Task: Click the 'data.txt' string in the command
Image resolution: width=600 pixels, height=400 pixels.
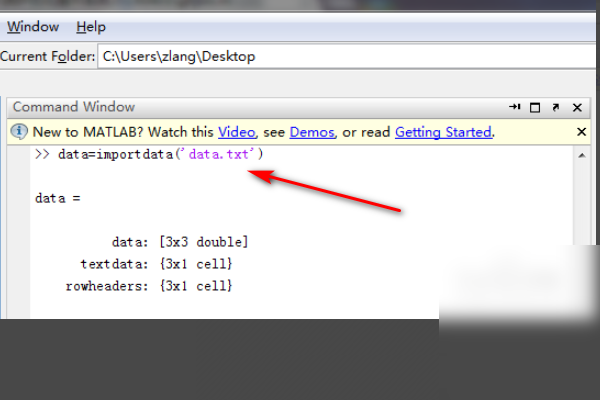Action: click(x=221, y=154)
